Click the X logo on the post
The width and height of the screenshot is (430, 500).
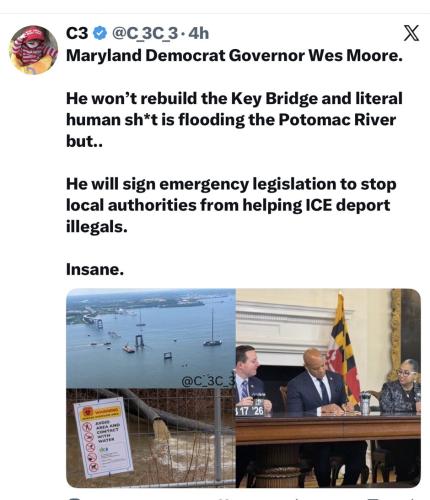pos(411,33)
